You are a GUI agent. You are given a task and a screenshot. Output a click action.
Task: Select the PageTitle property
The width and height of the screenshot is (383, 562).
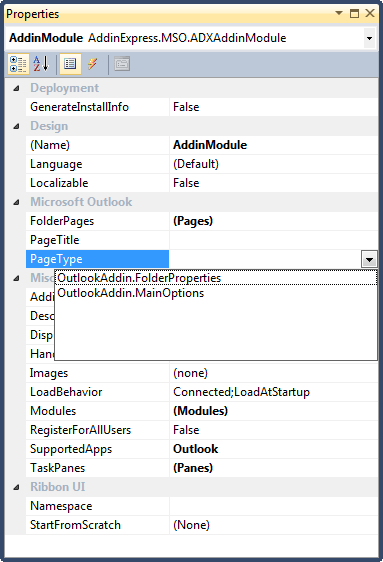[x=97, y=240]
